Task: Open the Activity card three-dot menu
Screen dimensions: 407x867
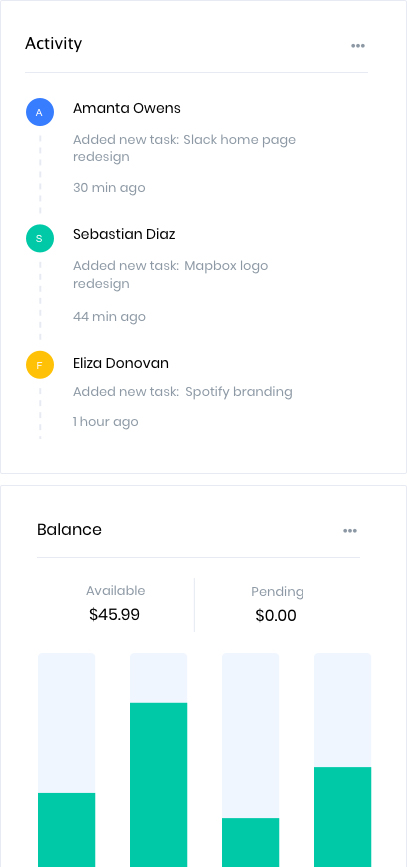Action: (358, 46)
